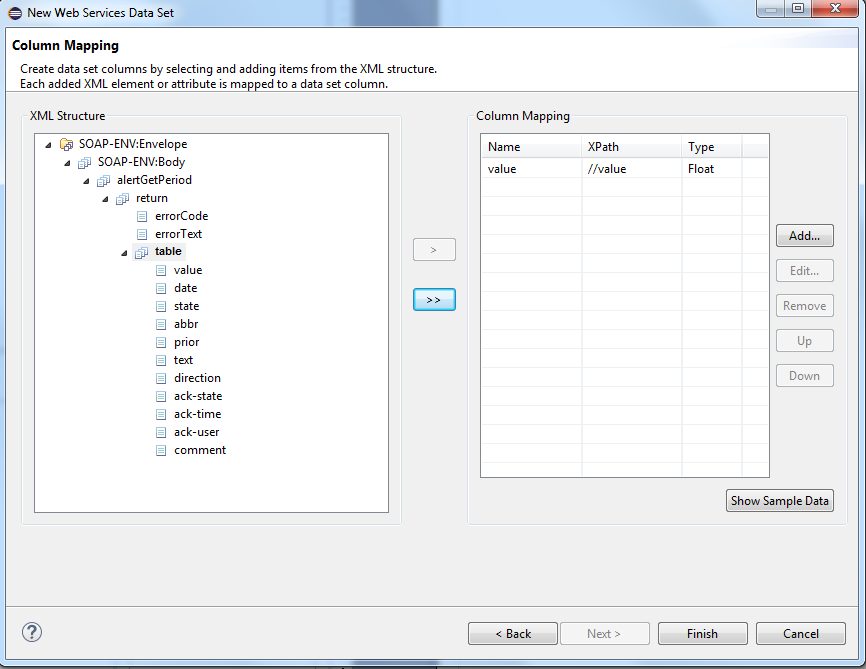
Task: Click the Show Sample Data button
Action: tap(780, 501)
